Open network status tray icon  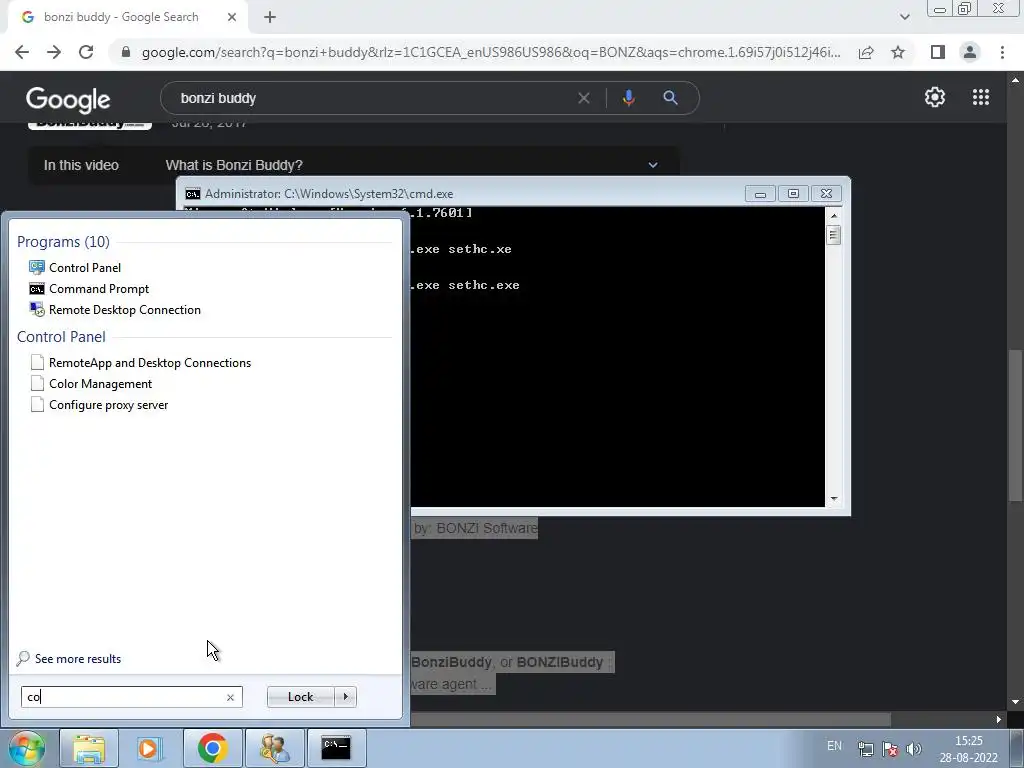coord(866,749)
